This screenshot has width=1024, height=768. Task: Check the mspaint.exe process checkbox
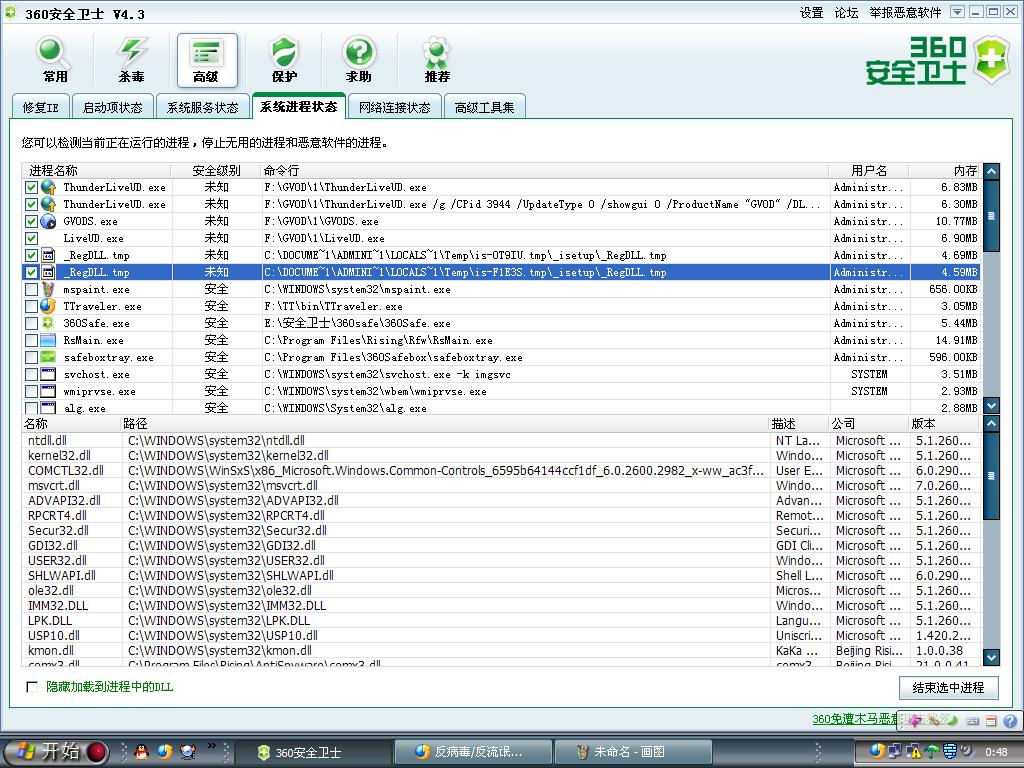coord(31,289)
